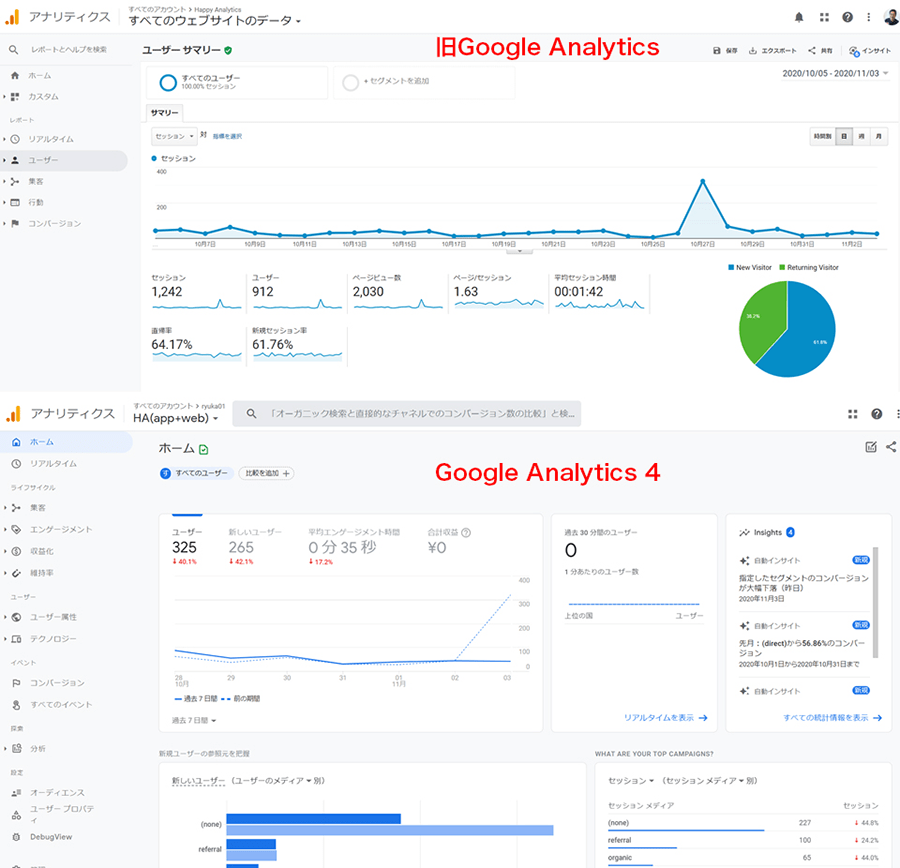Open セッション メディア dropdown in campaigns card
Image resolution: width=900 pixels, height=868 pixels.
704,781
